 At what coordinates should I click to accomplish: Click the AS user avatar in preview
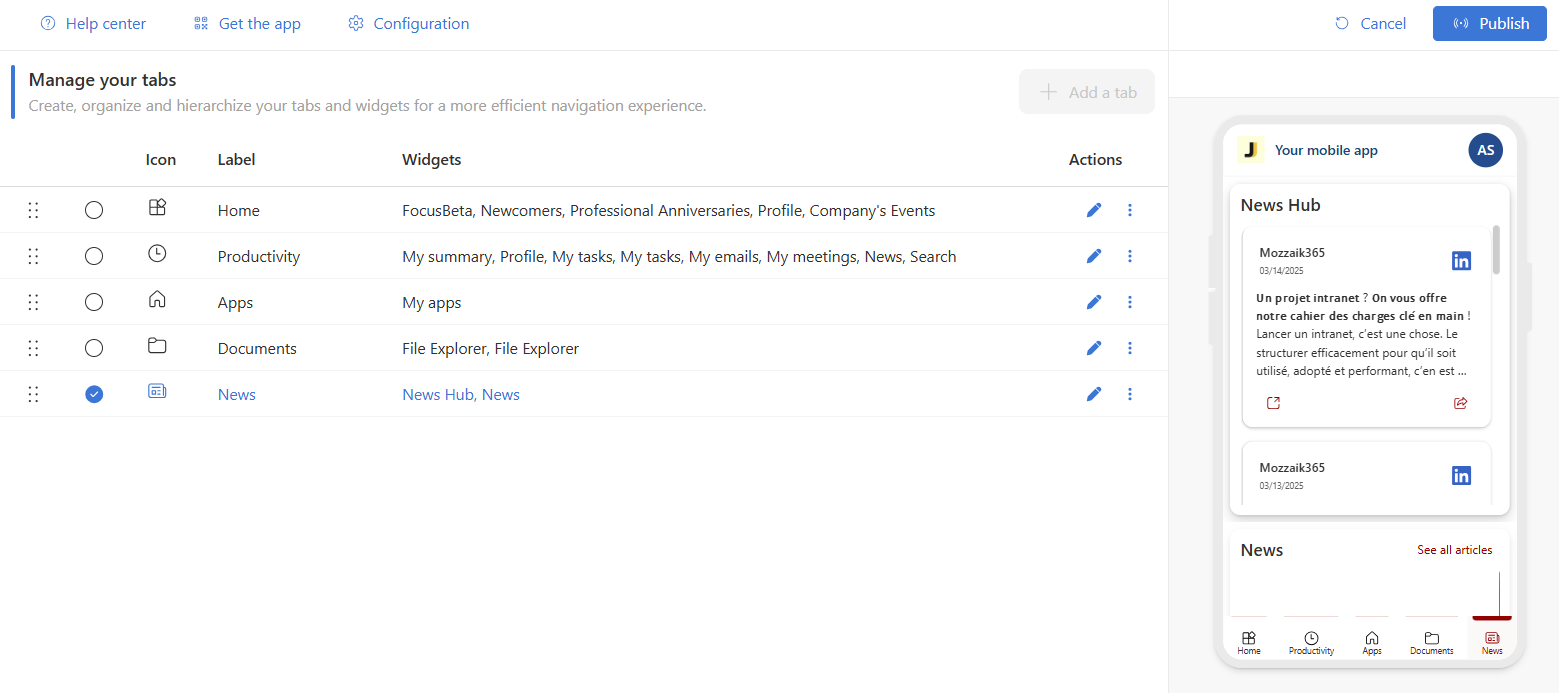[1486, 150]
